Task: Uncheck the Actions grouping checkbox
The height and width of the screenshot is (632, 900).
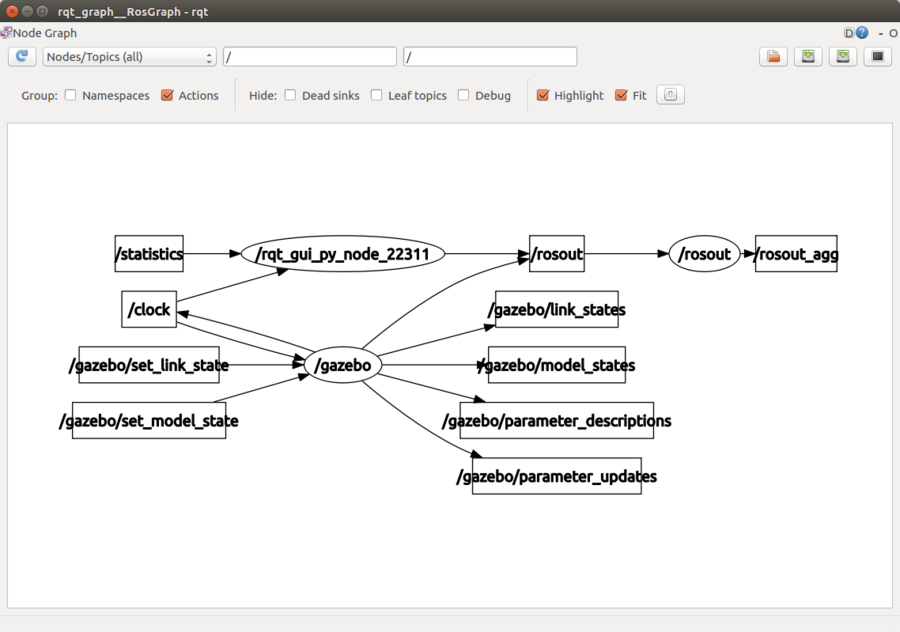Action: 167,95
